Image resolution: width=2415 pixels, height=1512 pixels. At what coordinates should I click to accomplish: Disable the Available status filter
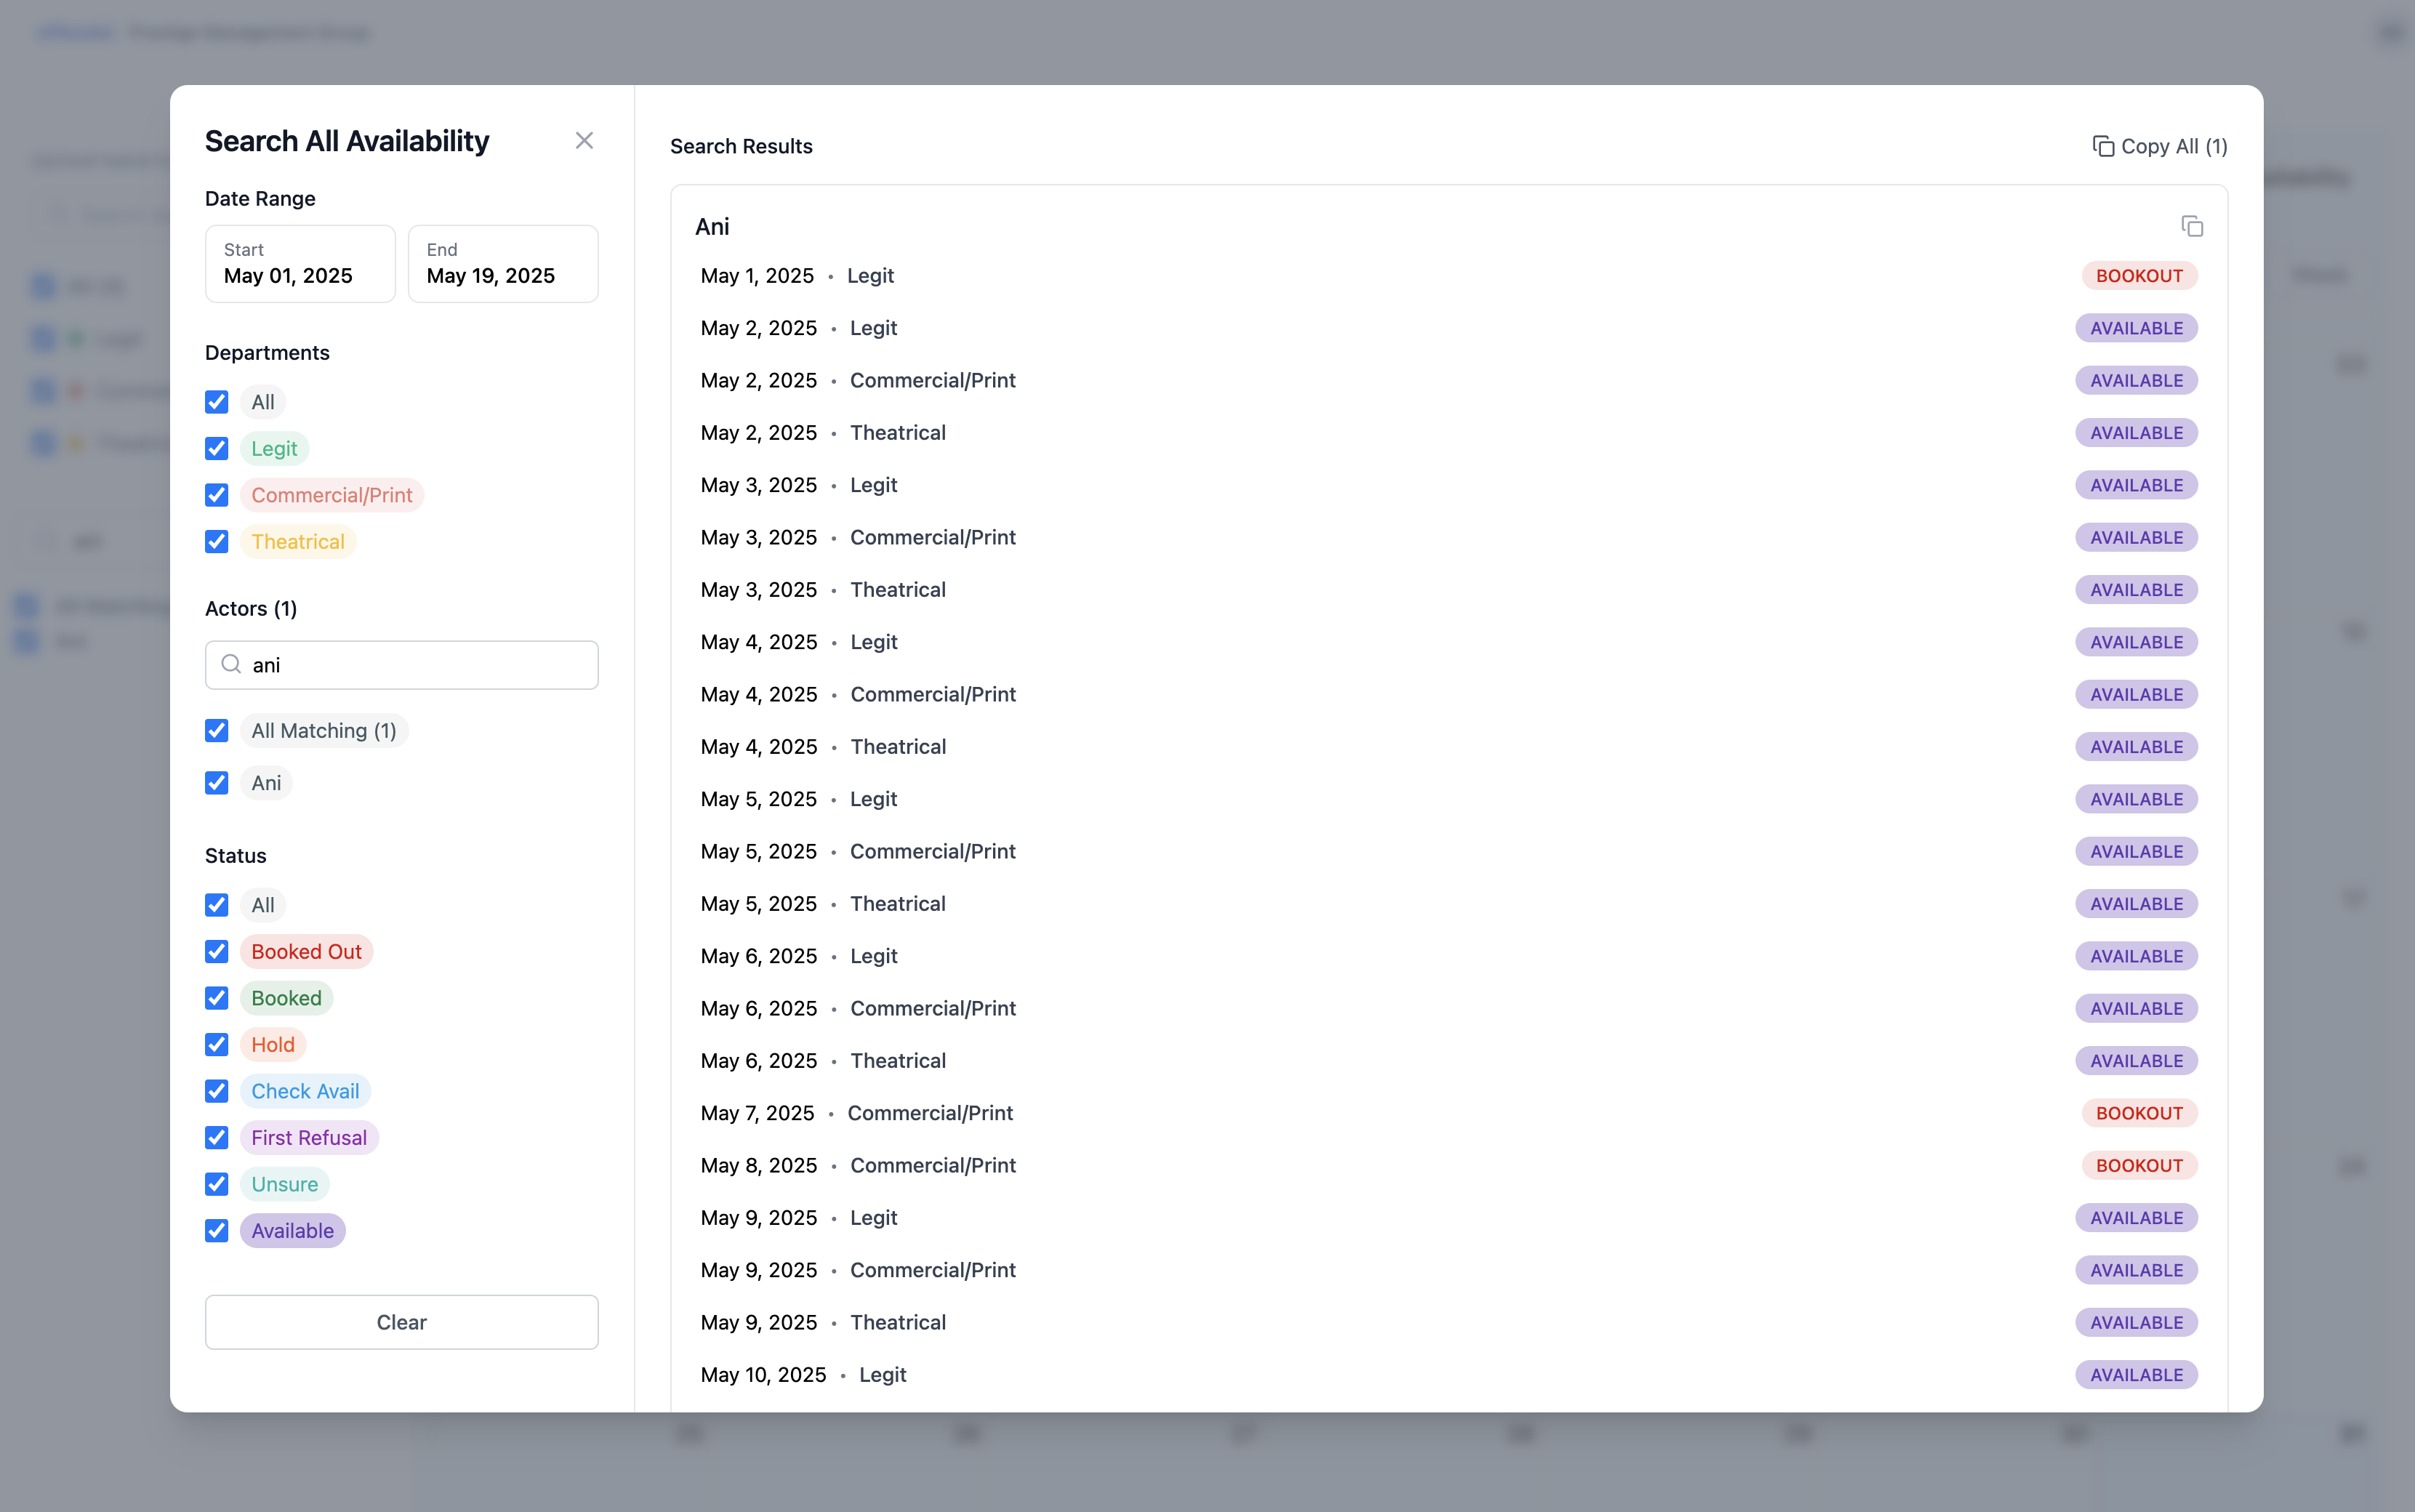click(216, 1230)
